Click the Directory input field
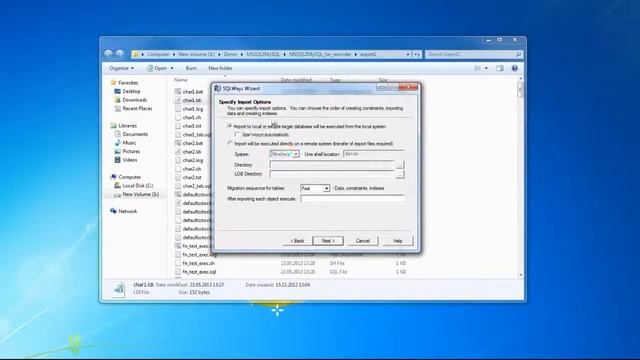This screenshot has height=360, width=640. coord(332,164)
